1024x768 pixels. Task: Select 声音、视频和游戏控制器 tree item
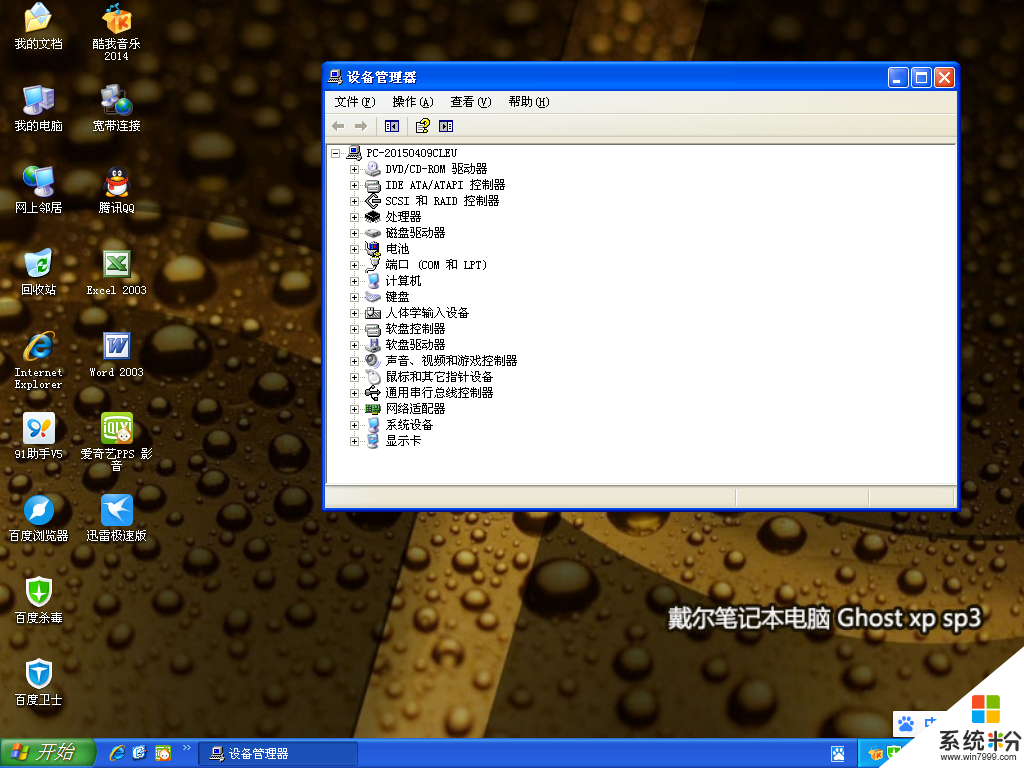click(451, 361)
